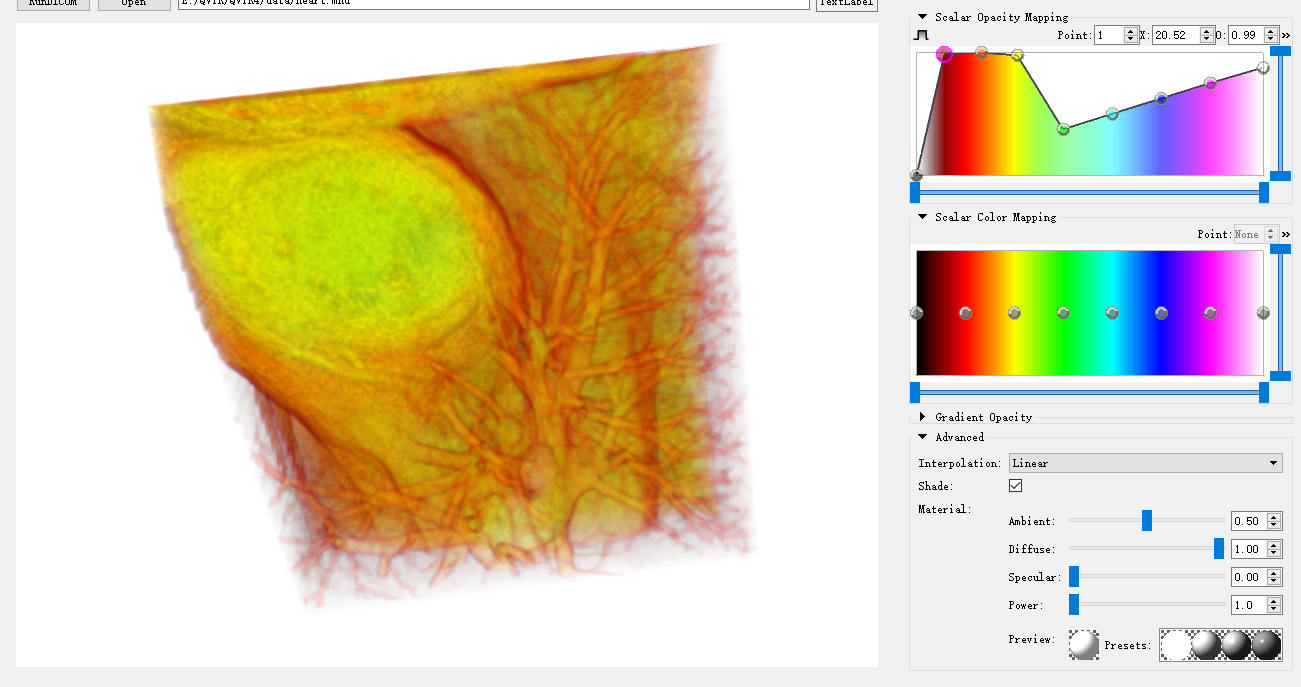The width and height of the screenshot is (1301, 687).
Task: Select the blue color mapping node
Action: [x=1161, y=313]
